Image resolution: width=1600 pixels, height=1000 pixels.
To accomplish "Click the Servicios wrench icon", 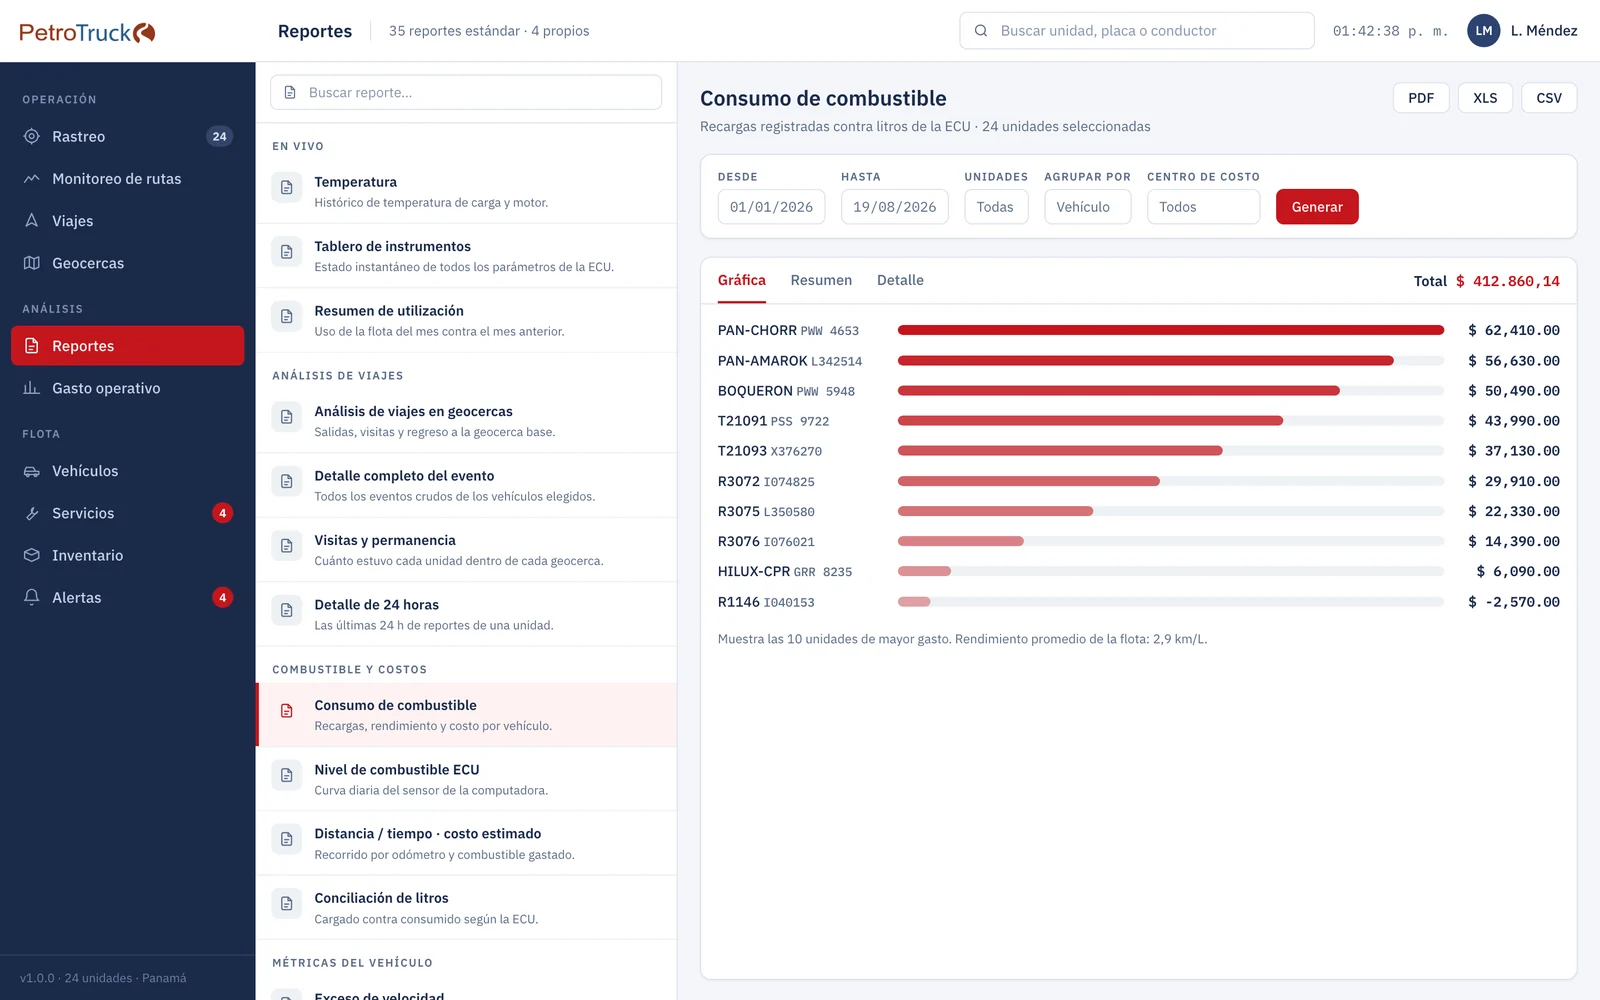I will coord(32,513).
